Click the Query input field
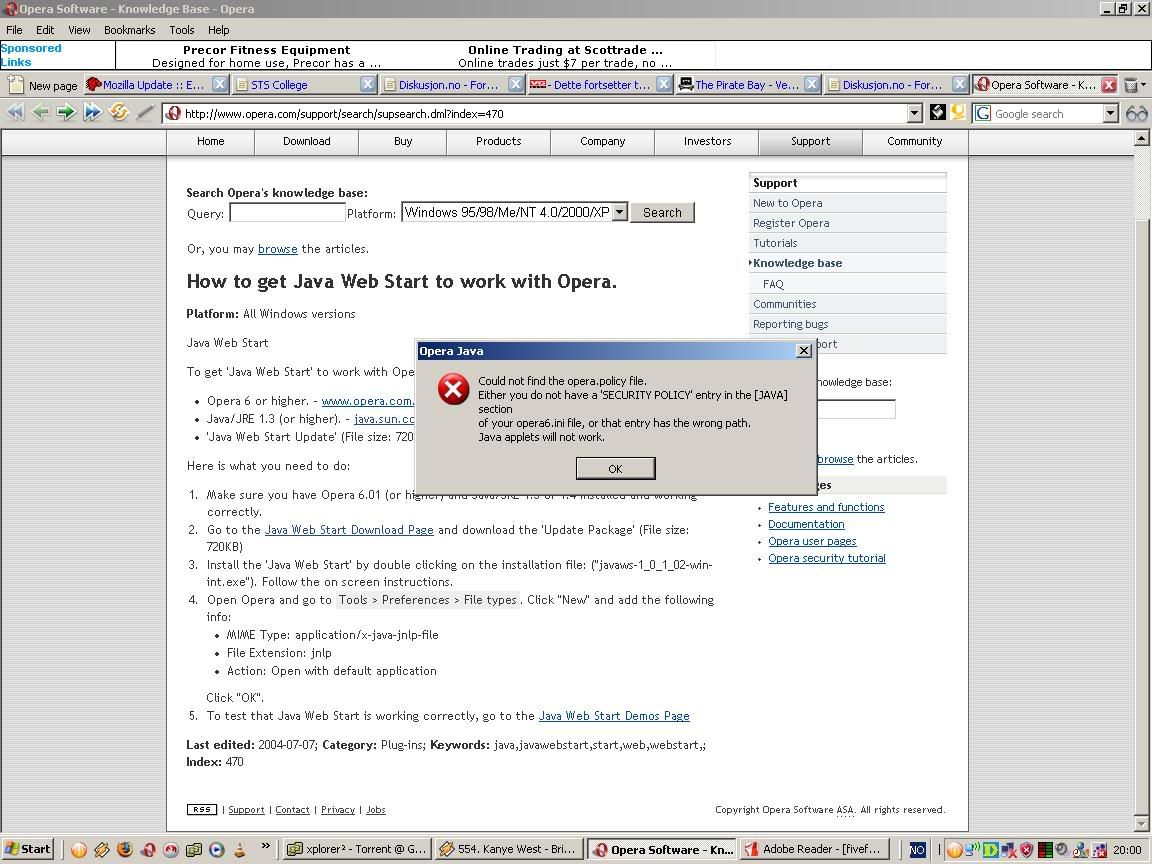 coord(287,212)
